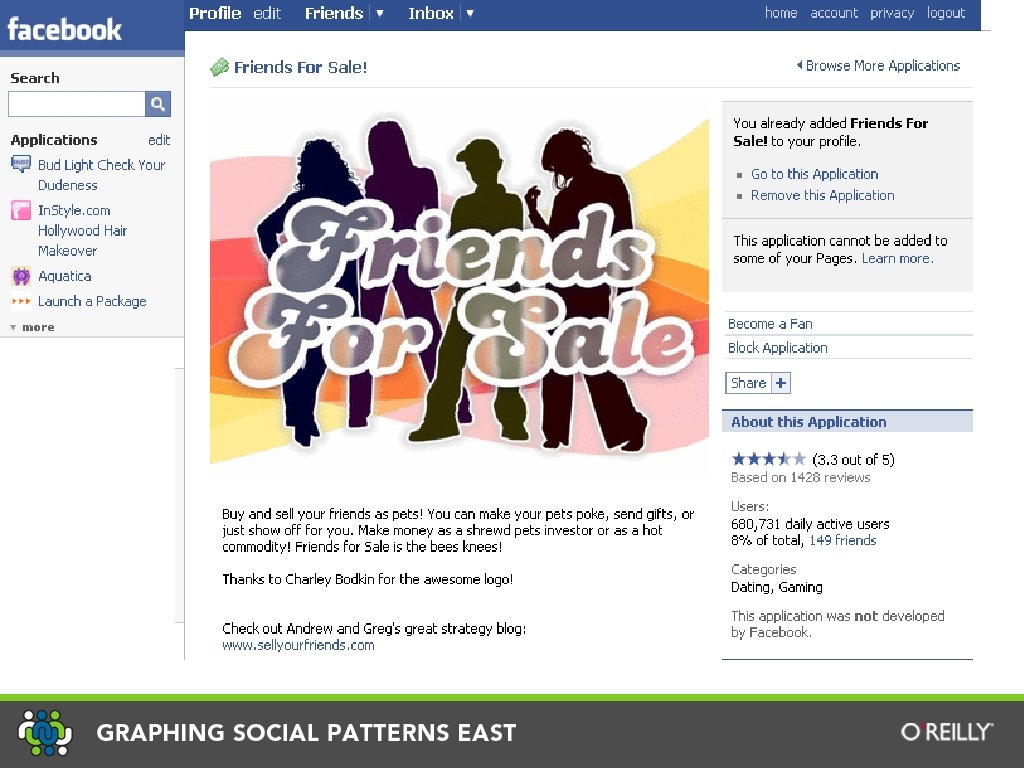Open the Aquatica application link

tap(65, 276)
